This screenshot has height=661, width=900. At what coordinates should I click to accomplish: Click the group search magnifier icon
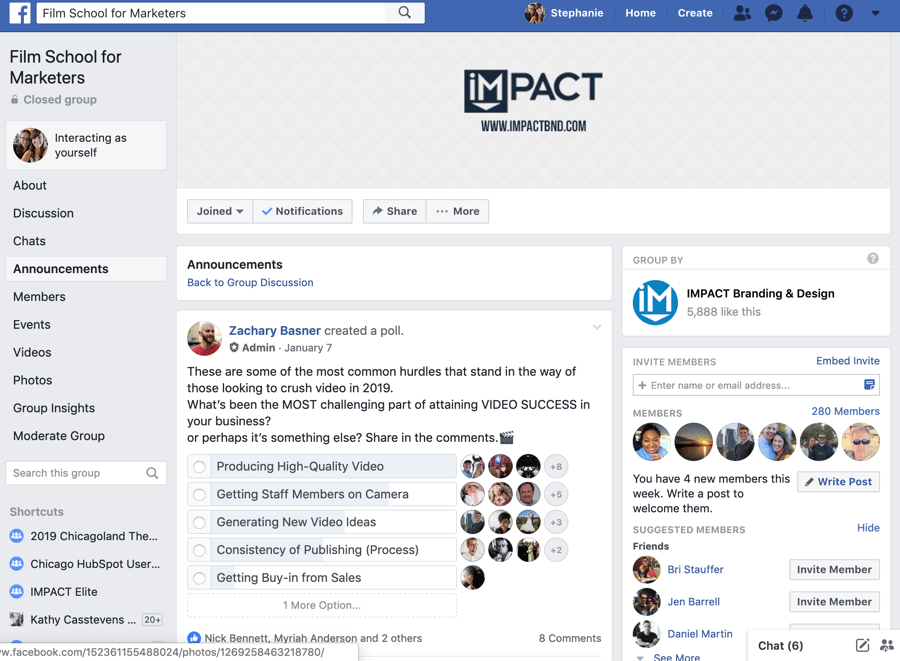tap(152, 473)
